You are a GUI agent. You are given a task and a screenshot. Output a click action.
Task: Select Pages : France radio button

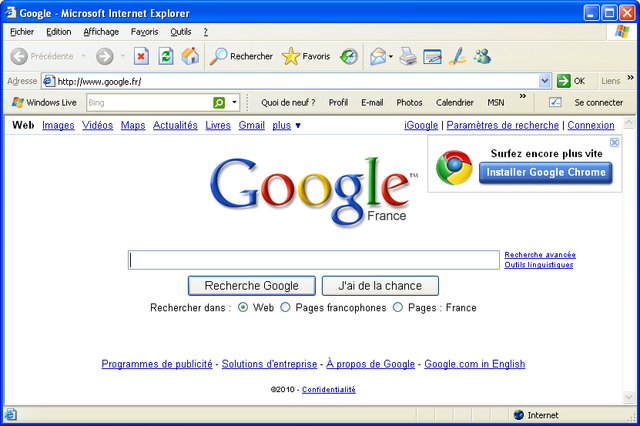click(x=398, y=307)
